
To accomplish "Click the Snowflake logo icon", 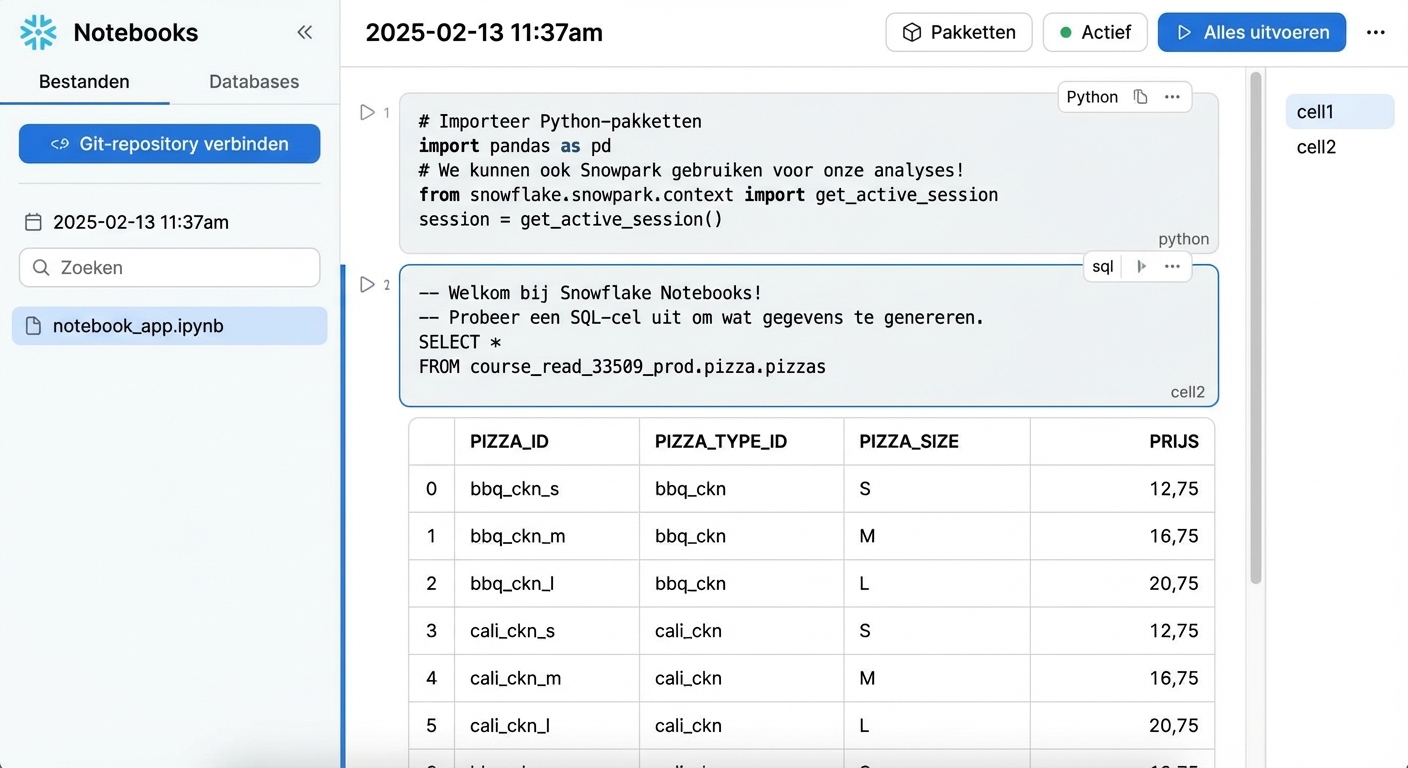I will pyautogui.click(x=37, y=31).
